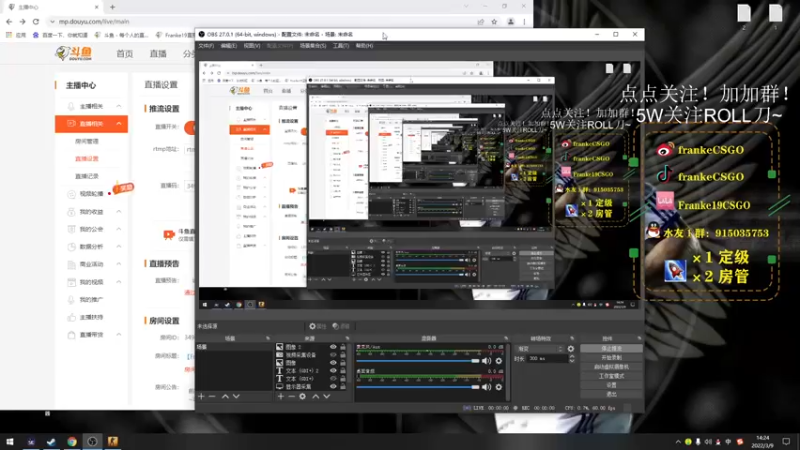This screenshot has height=450, width=800.
Task: Open 桌面音频 audio settings gear
Action: (x=499, y=387)
